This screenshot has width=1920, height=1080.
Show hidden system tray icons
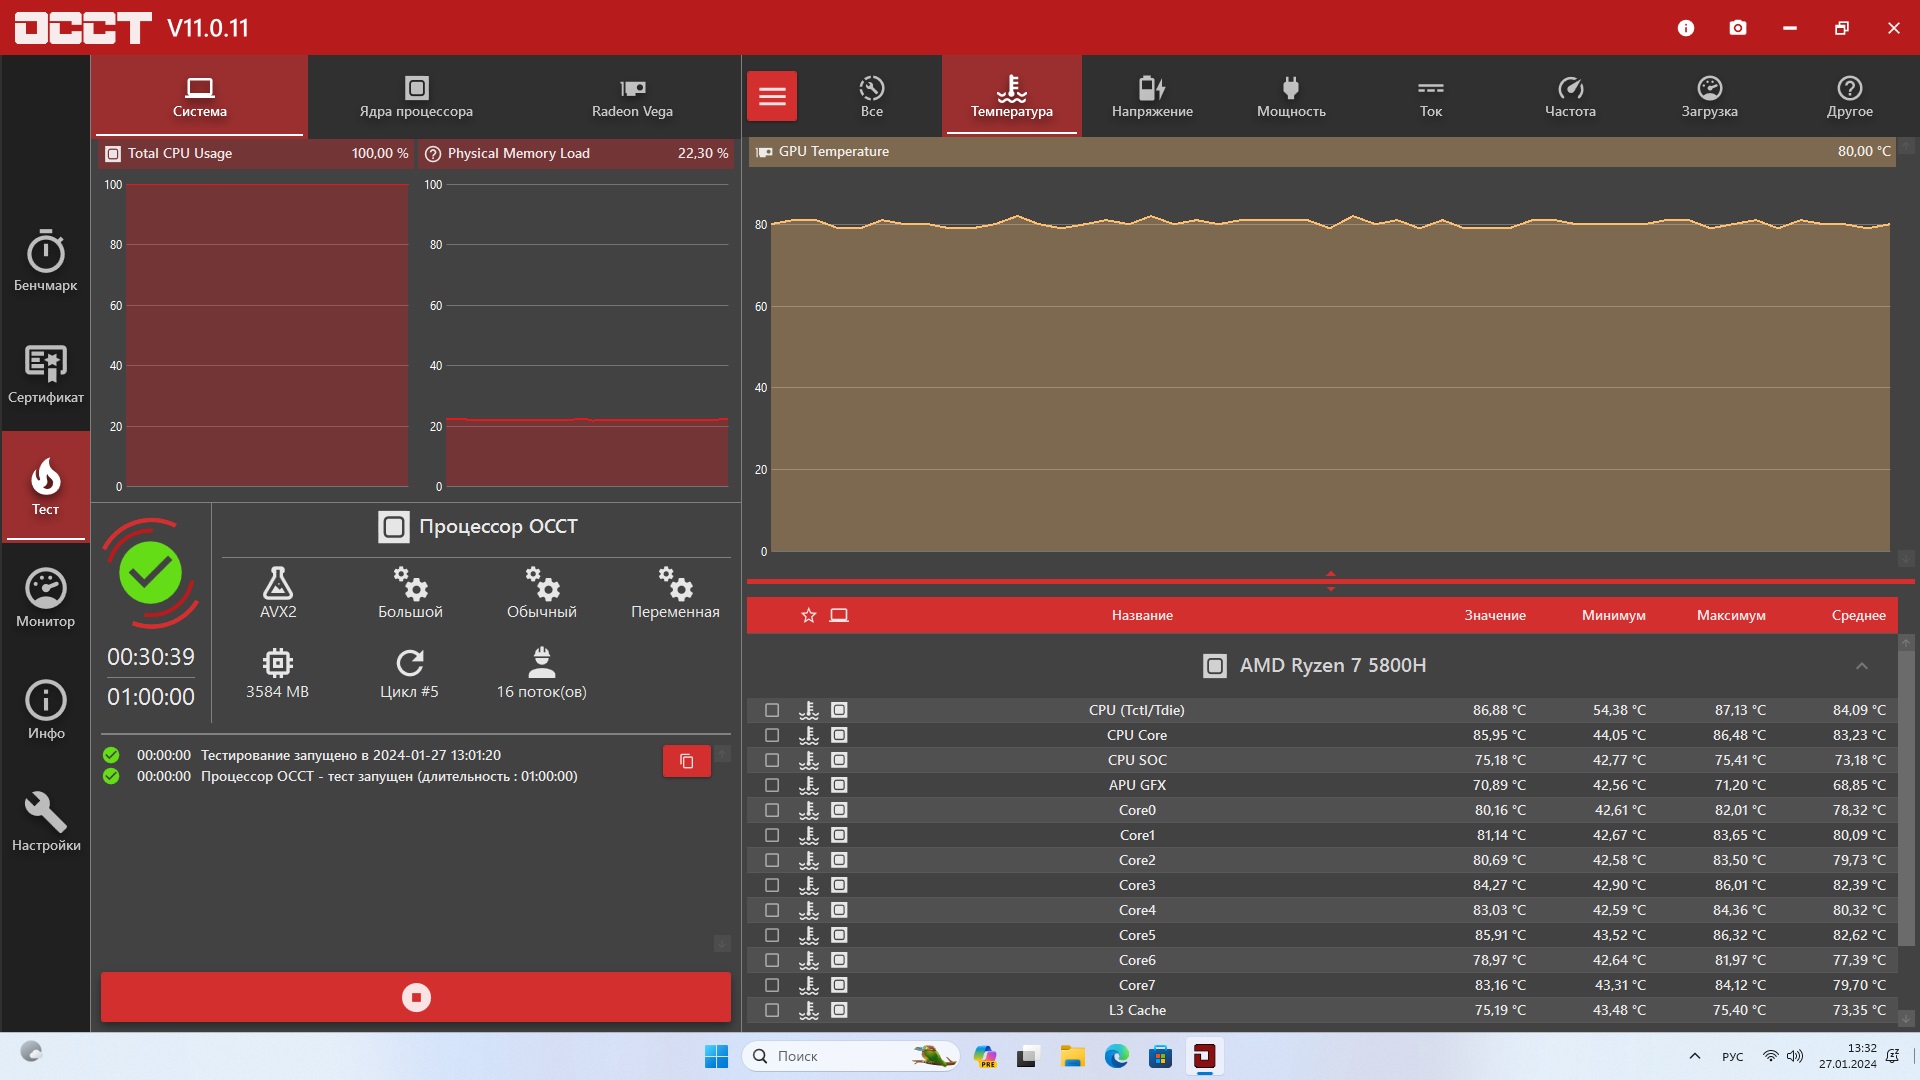(1694, 1056)
